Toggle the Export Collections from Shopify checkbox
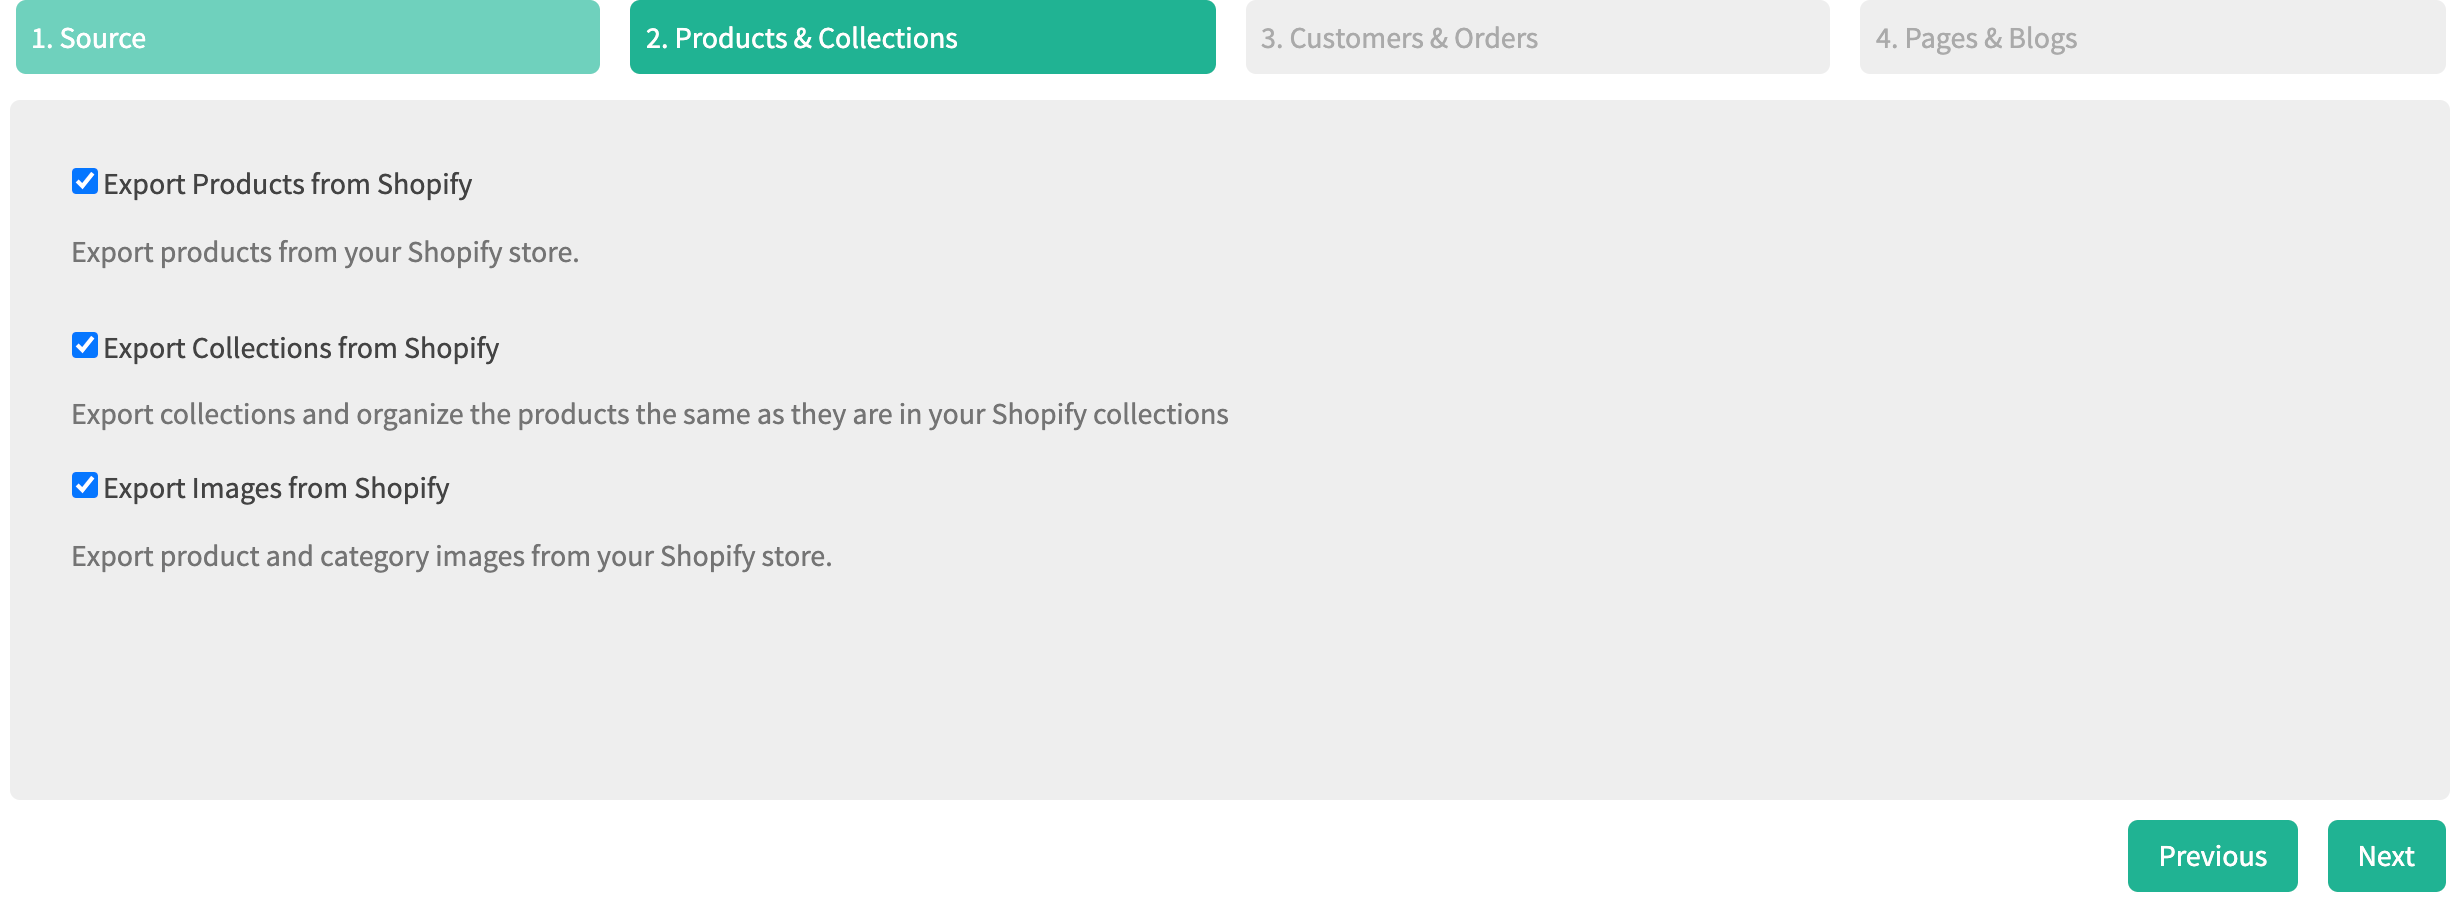This screenshot has width=2460, height=902. [x=85, y=346]
